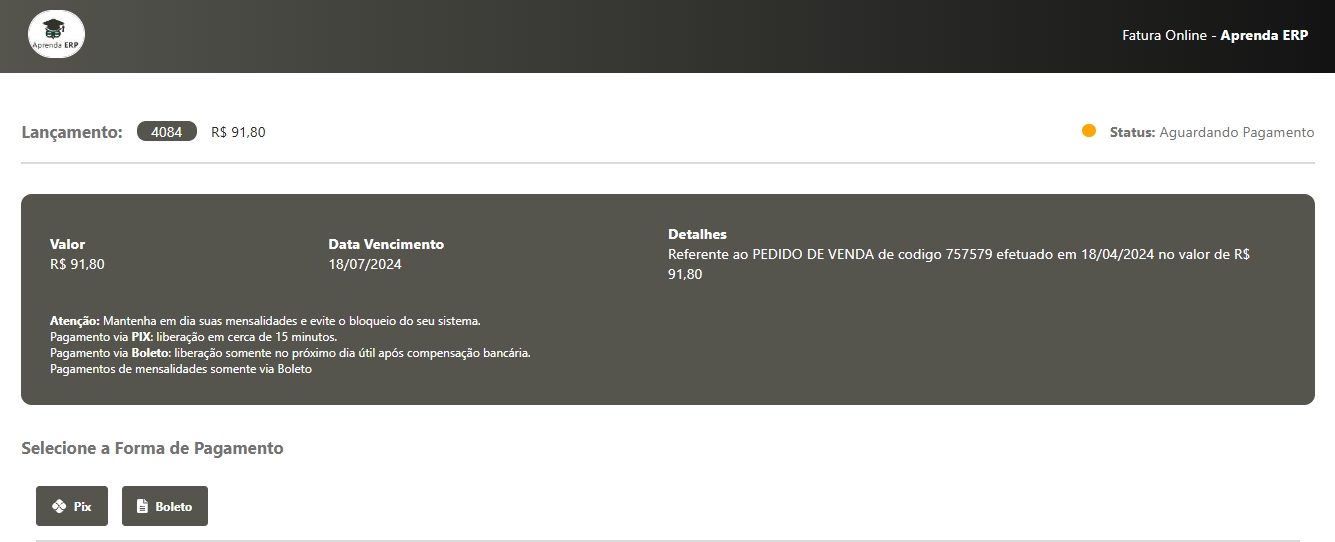The height and width of the screenshot is (542, 1335).
Task: Click the Data Vencimento label
Action: [x=386, y=244]
